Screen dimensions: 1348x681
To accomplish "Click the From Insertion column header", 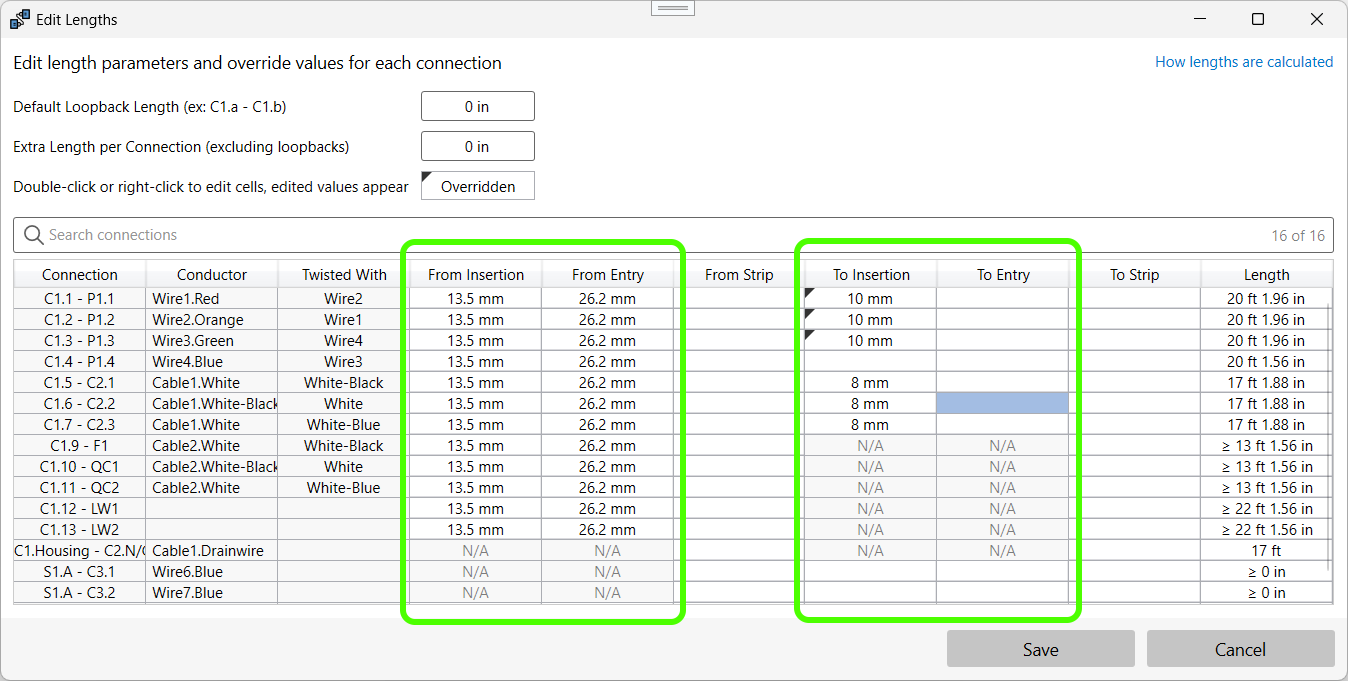I will (x=476, y=274).
